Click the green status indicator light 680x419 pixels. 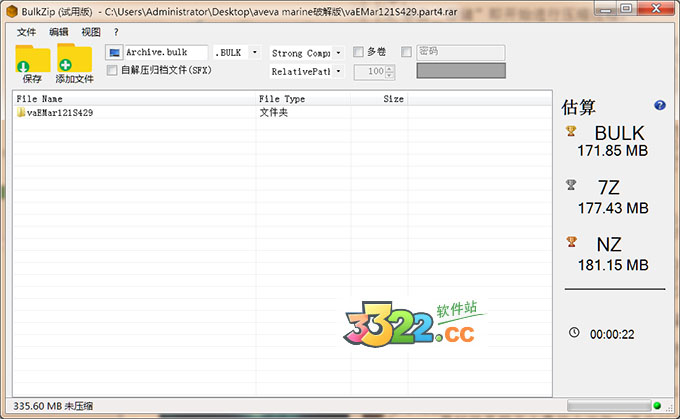tap(657, 406)
